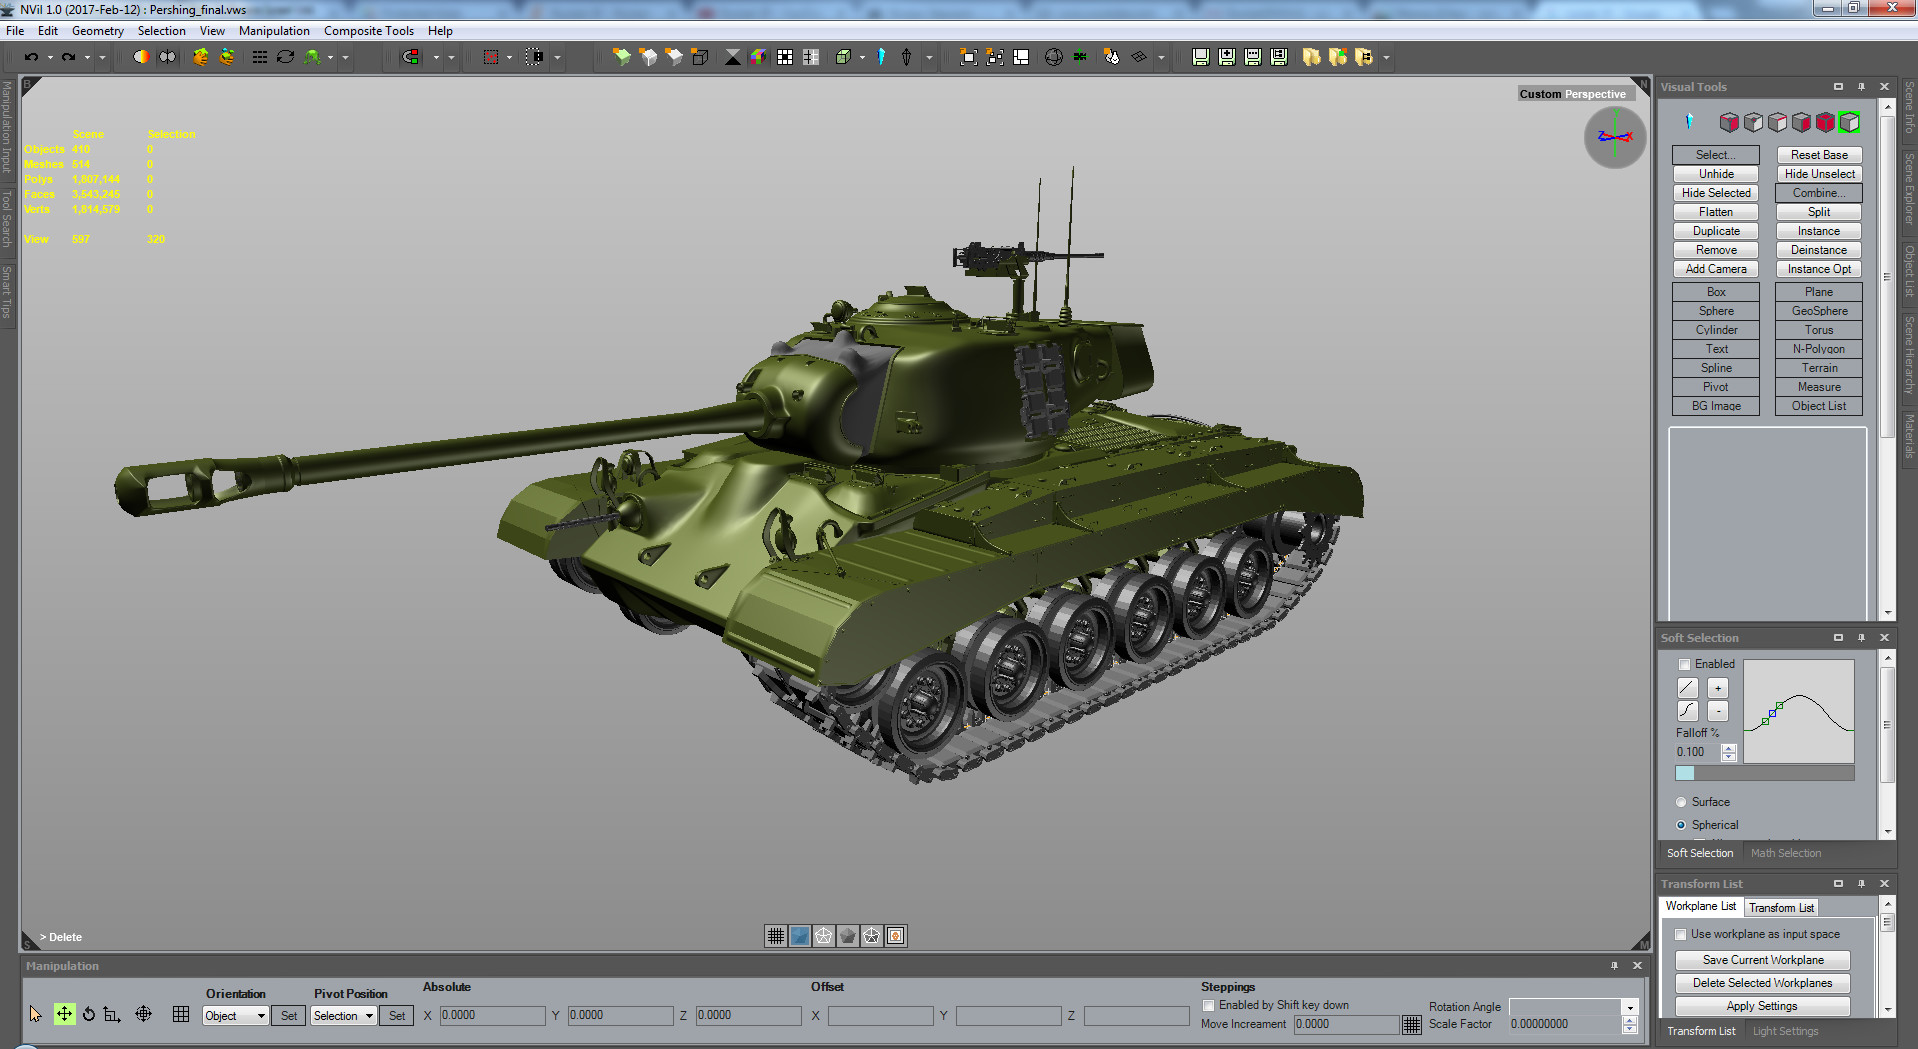Toggle the grid display icon below the viewport
The image size is (1918, 1049).
775,935
